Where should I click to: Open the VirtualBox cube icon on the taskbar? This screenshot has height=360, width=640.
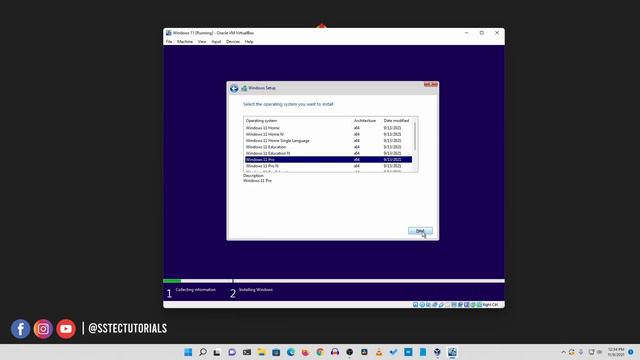437,352
